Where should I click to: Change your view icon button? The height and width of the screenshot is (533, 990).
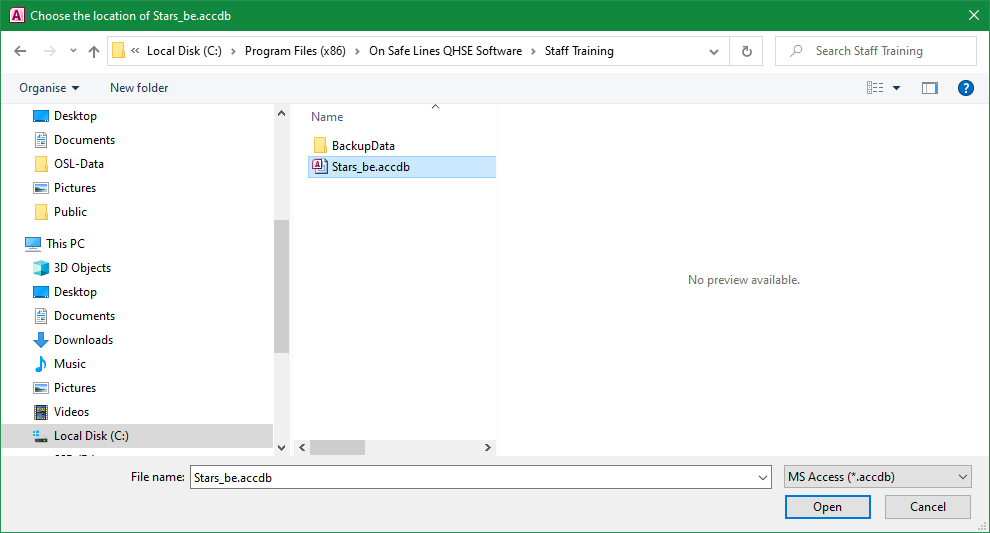click(875, 88)
